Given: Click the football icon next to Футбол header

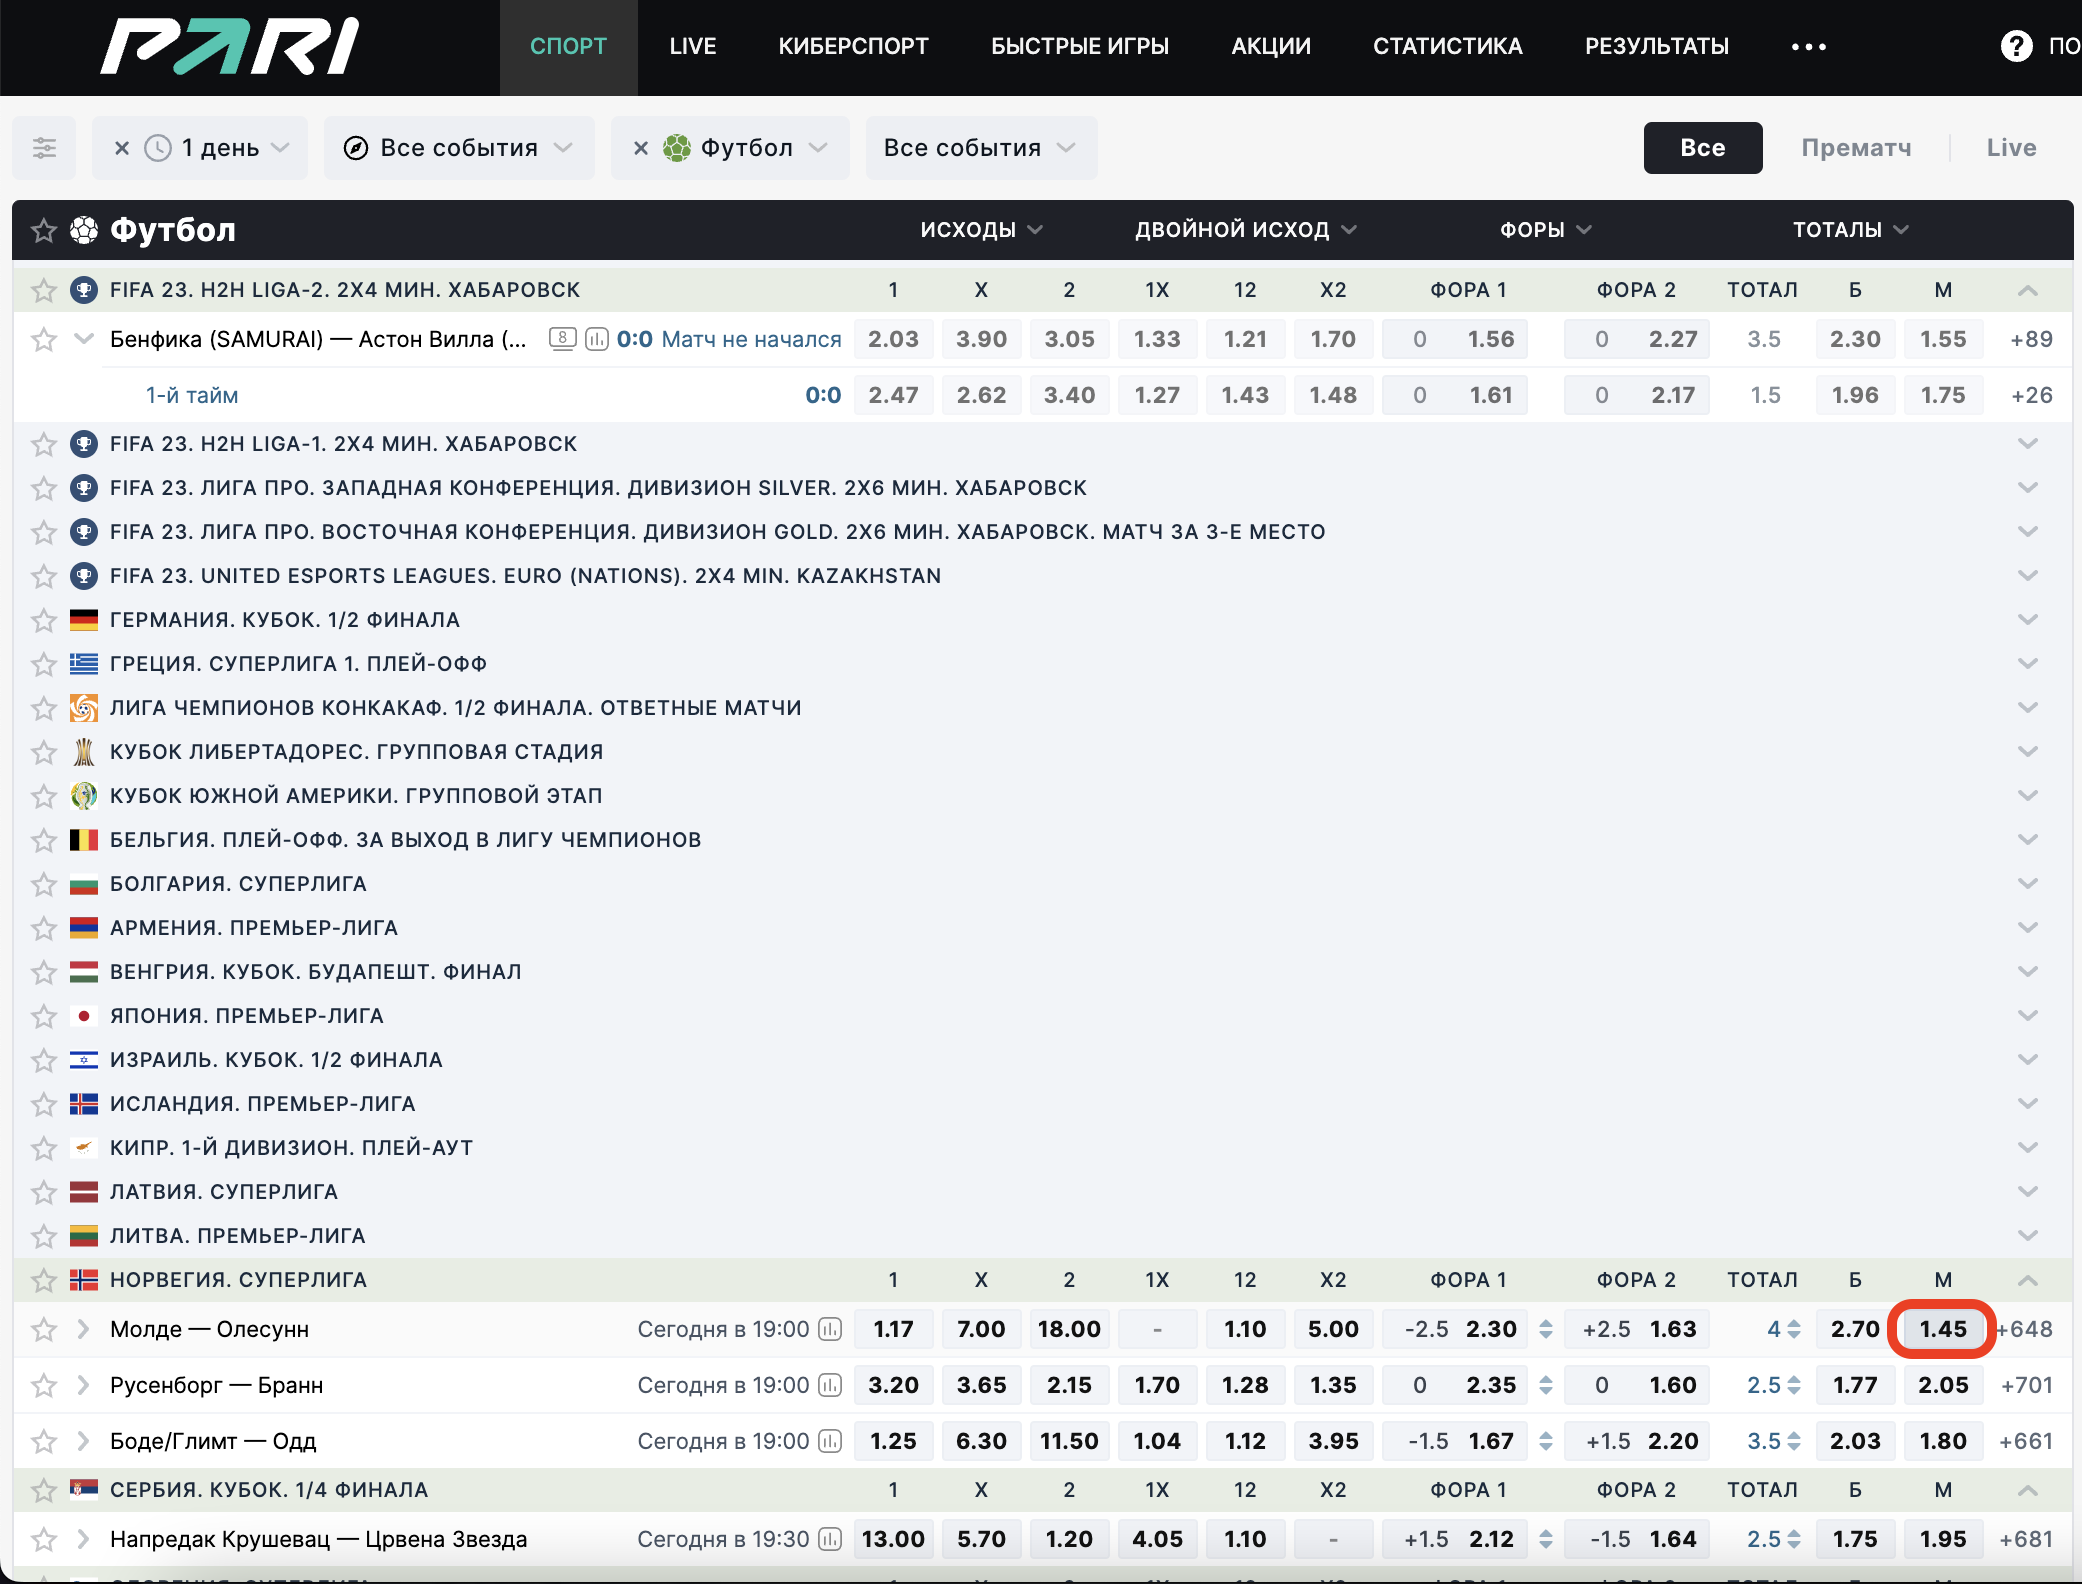Looking at the screenshot, I should pos(84,230).
